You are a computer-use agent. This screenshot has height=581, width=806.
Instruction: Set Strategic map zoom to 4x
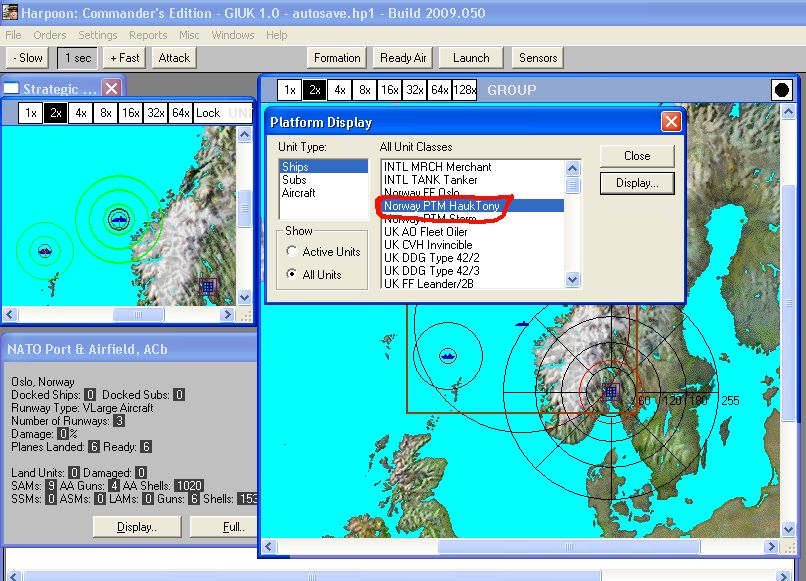(81, 113)
